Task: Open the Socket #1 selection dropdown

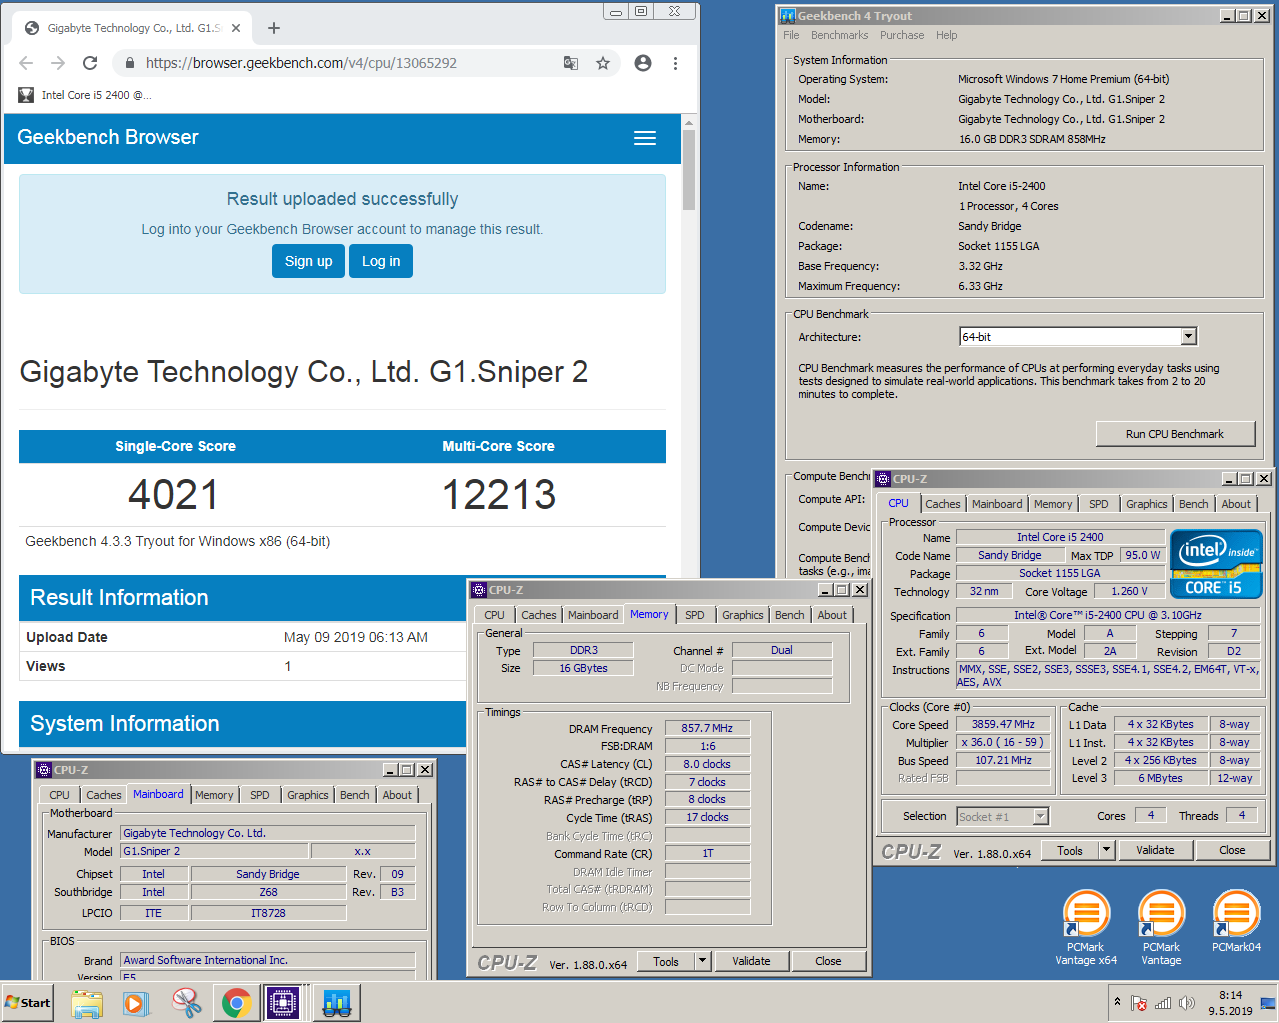Action: point(1040,817)
